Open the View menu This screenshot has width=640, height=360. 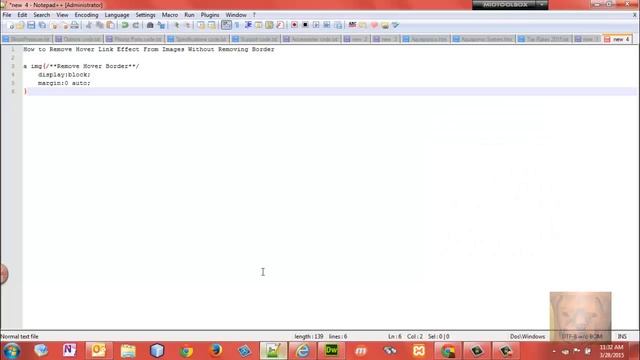62,15
